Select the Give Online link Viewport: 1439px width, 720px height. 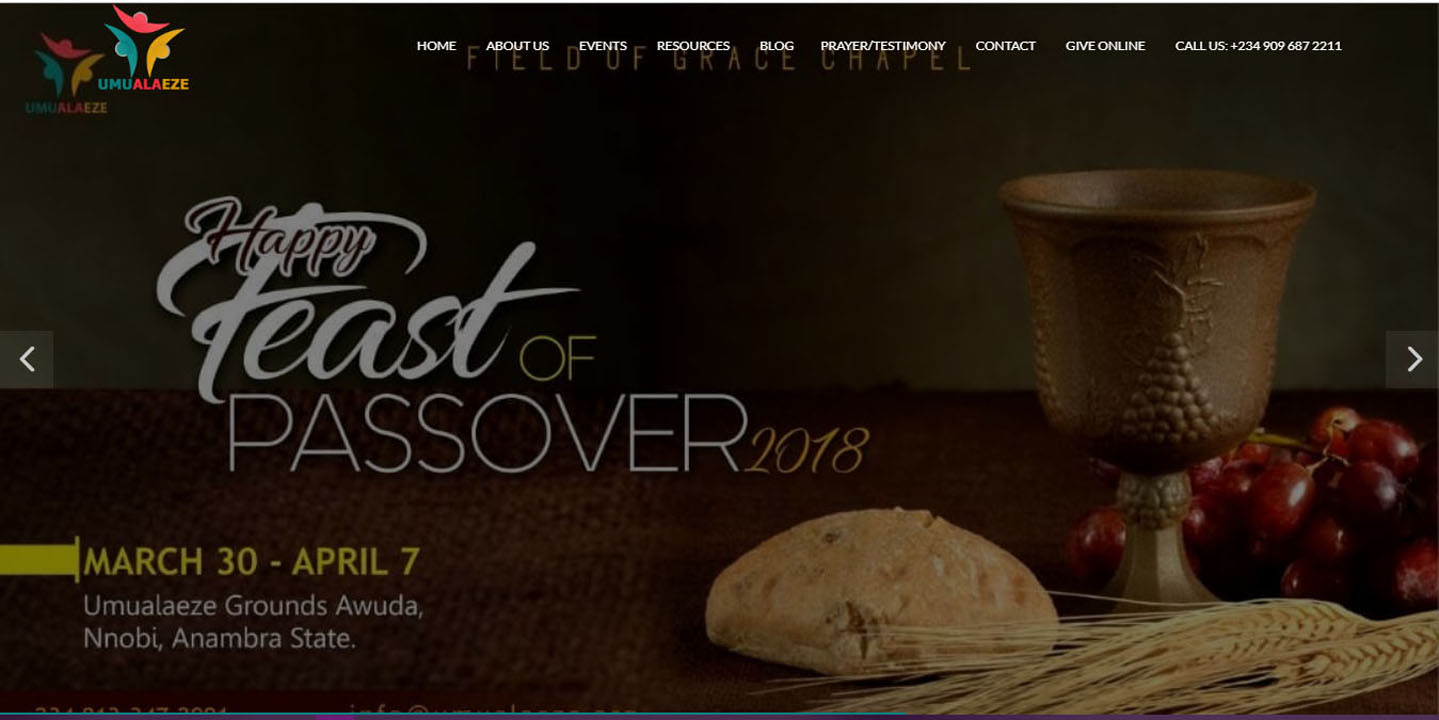tap(1105, 46)
